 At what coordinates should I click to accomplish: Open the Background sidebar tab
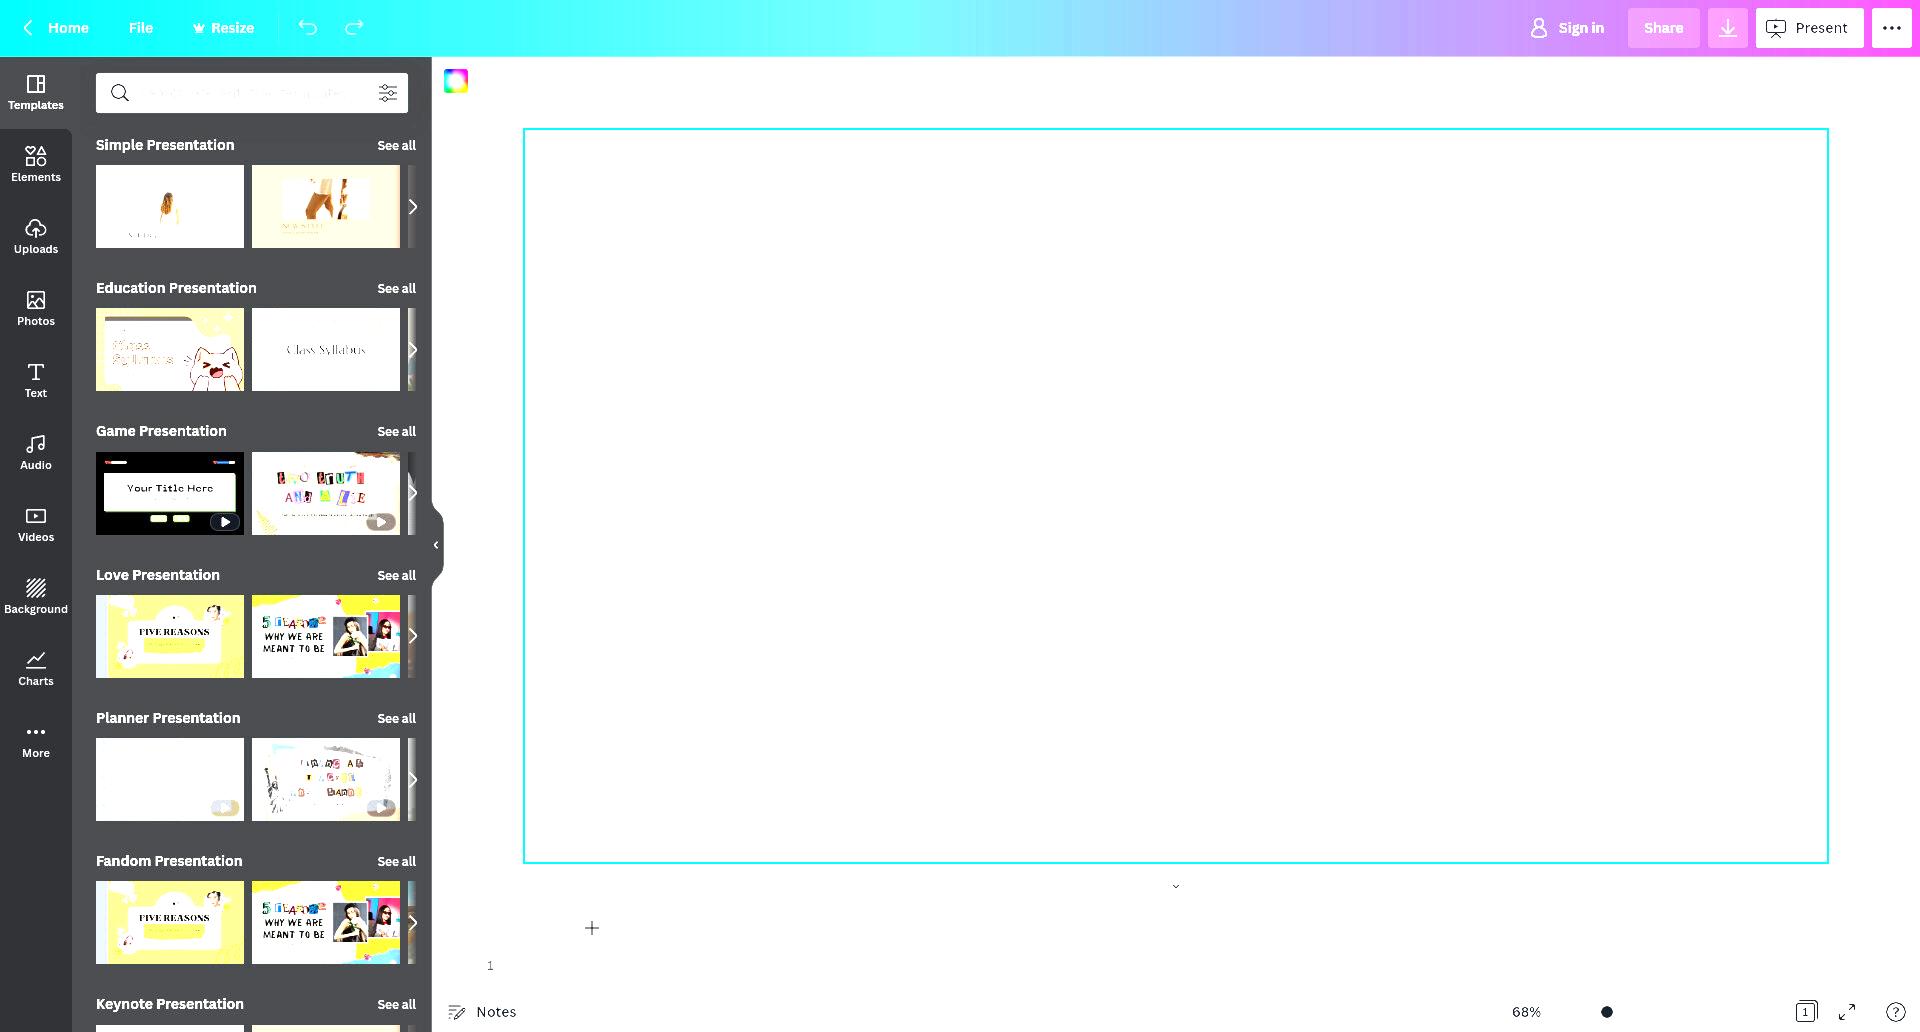coord(36,596)
